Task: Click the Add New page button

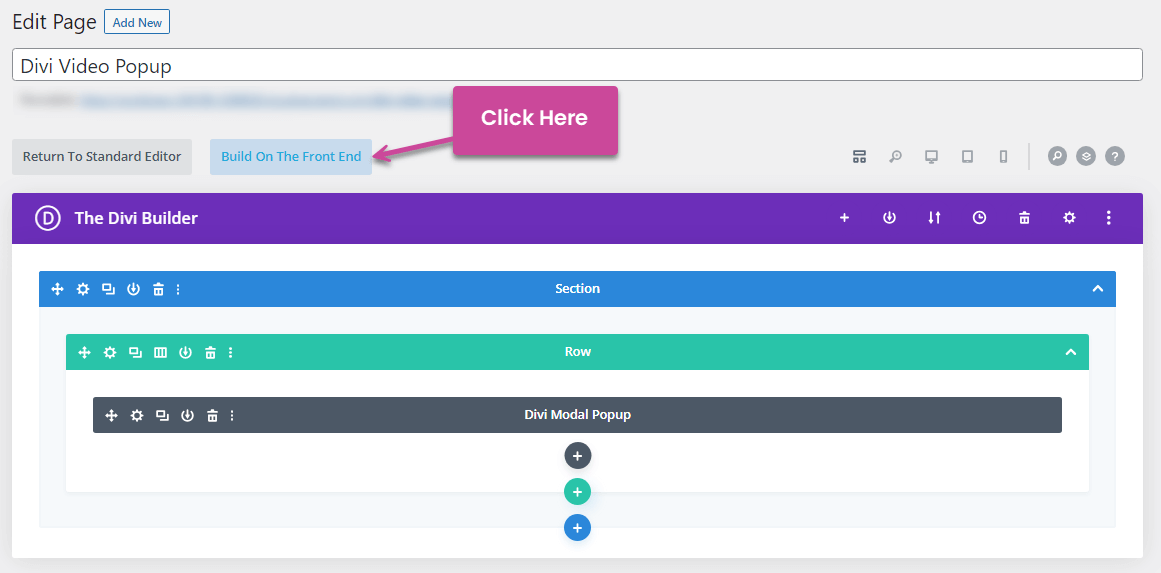Action: pyautogui.click(x=137, y=22)
